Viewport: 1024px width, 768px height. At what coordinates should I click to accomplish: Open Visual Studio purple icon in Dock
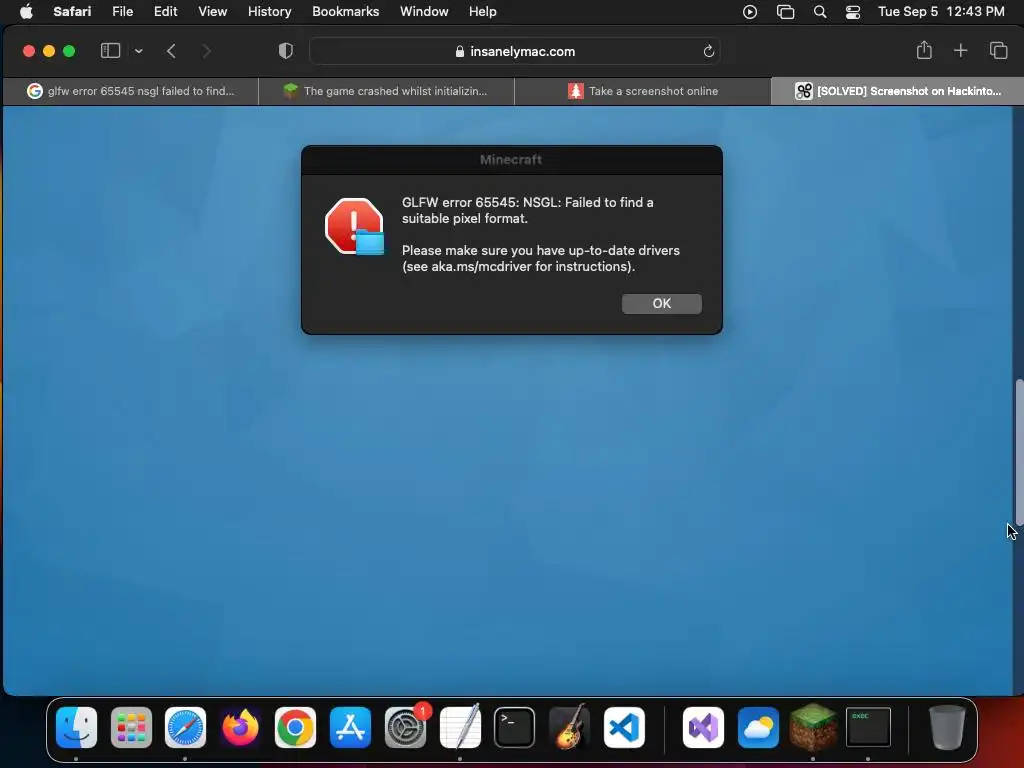[703, 727]
